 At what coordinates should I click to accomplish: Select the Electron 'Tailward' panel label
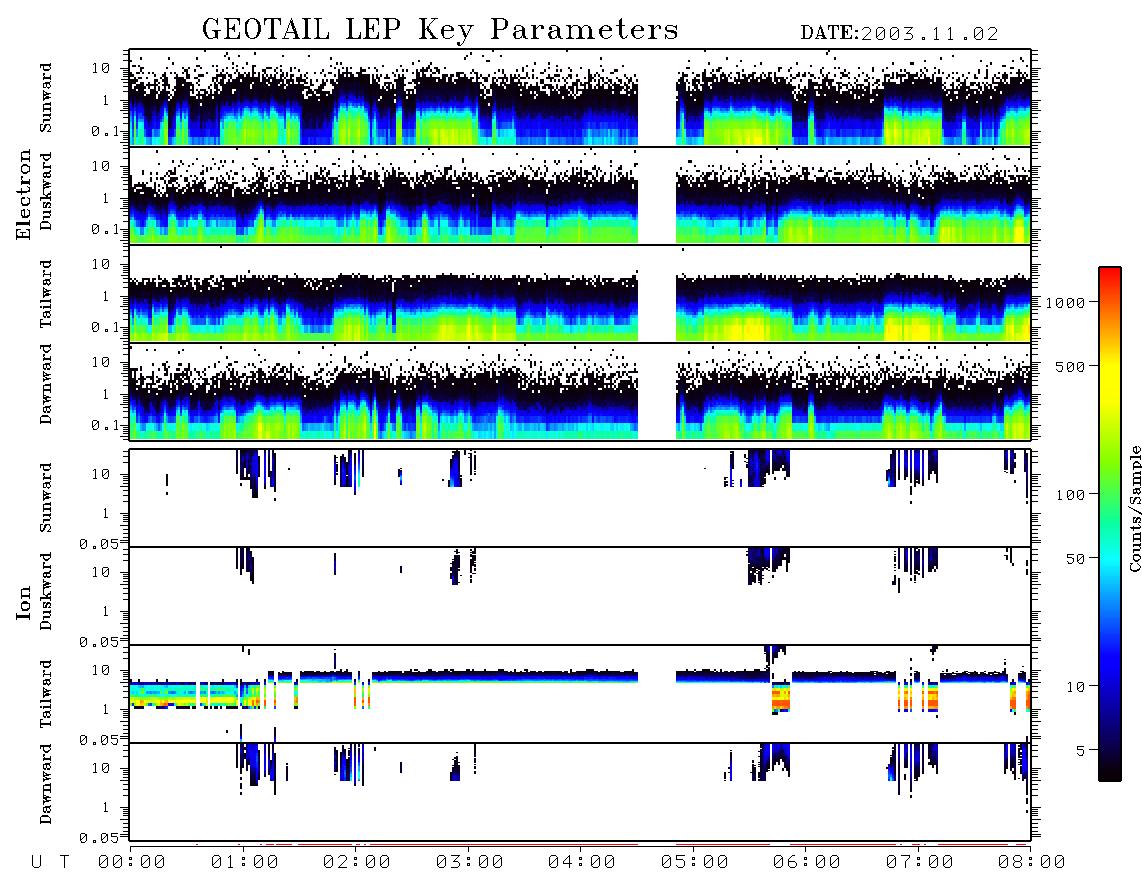46,294
